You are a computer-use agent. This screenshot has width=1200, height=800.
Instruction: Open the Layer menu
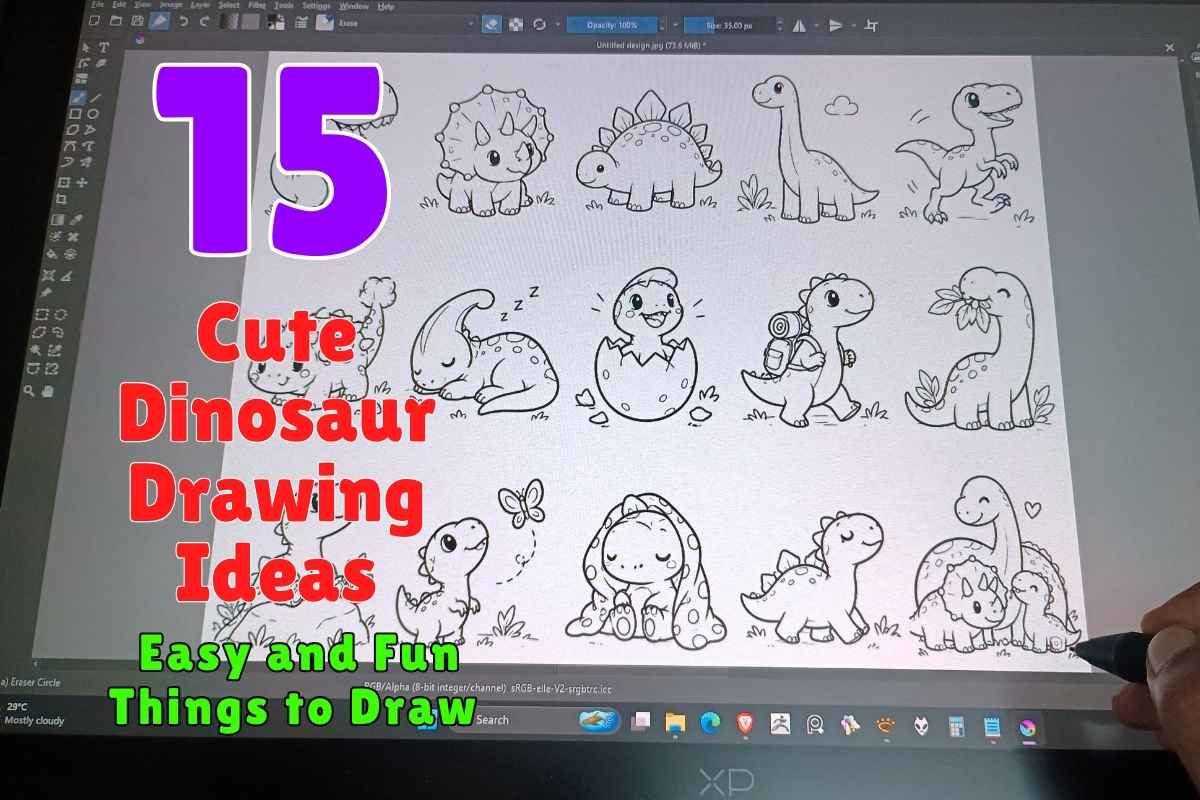click(x=200, y=5)
